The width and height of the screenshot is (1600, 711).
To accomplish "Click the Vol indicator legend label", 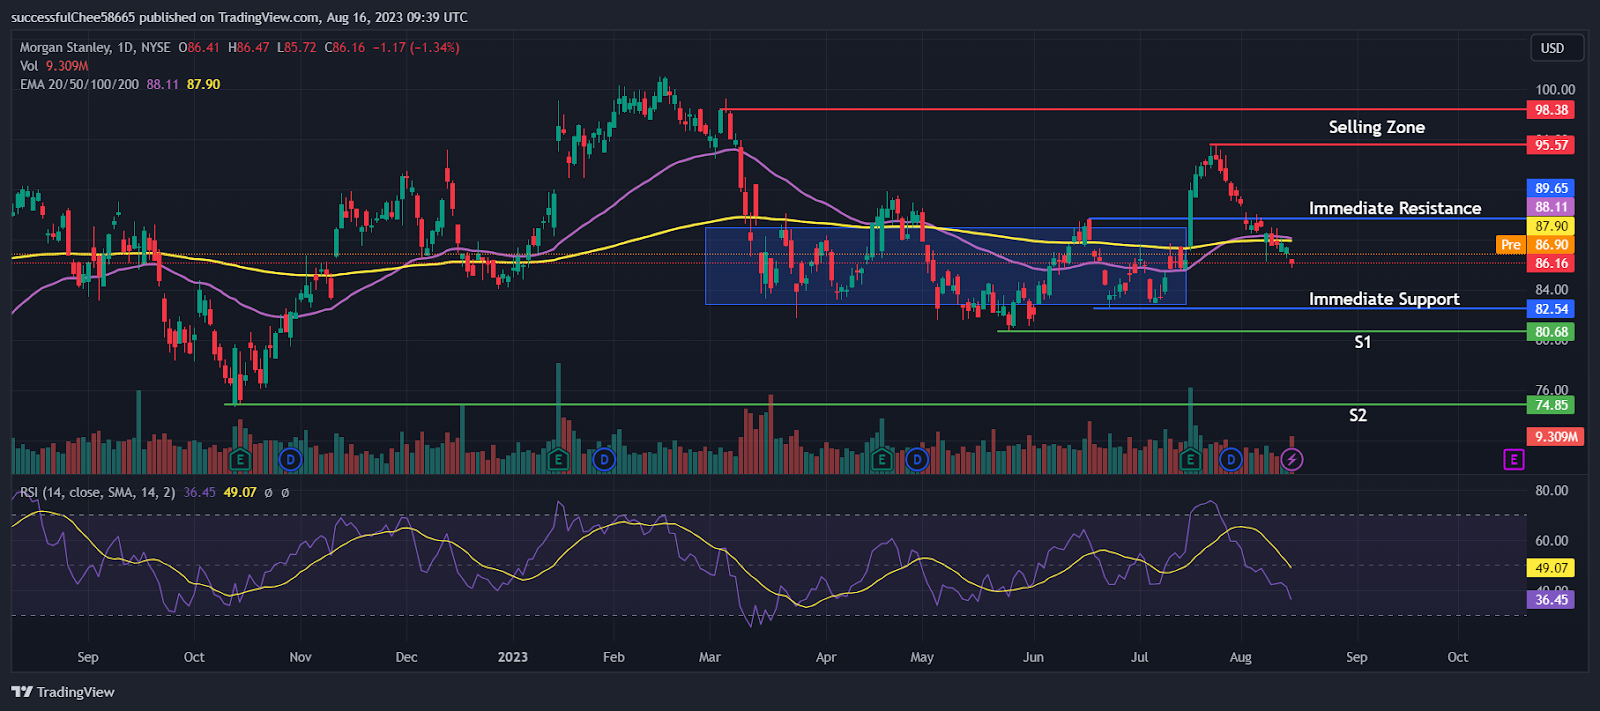I will click(29, 66).
